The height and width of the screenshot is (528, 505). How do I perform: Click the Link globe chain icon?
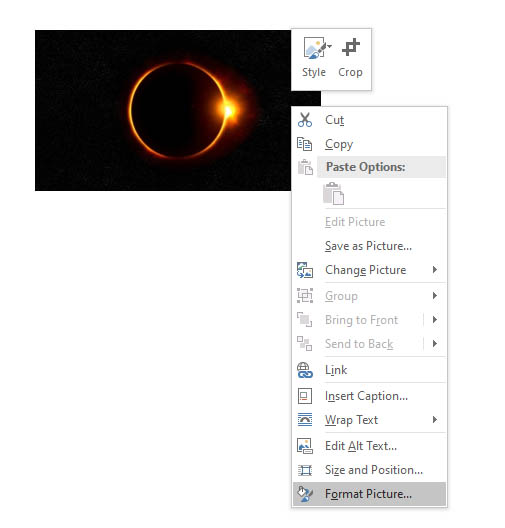[305, 370]
